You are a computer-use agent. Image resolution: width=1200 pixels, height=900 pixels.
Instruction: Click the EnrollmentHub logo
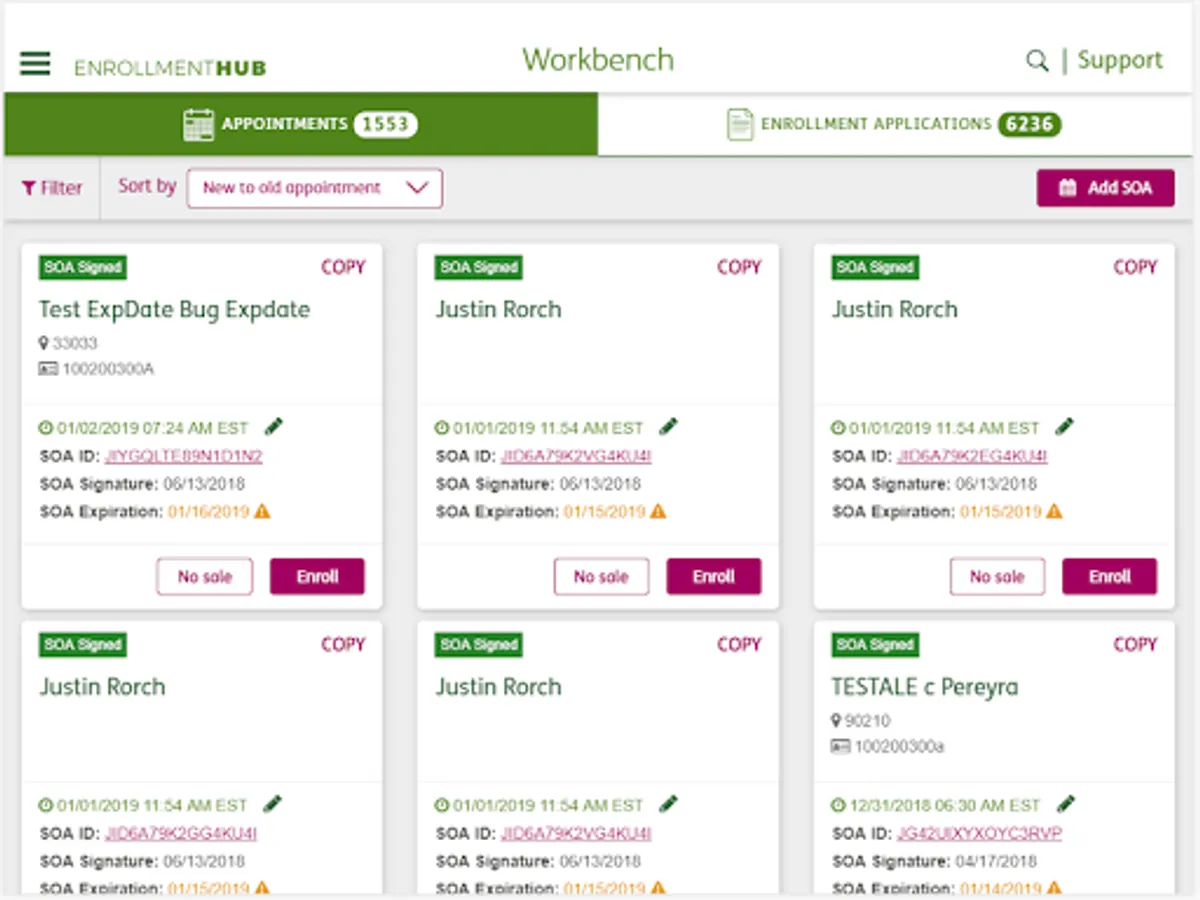[170, 68]
